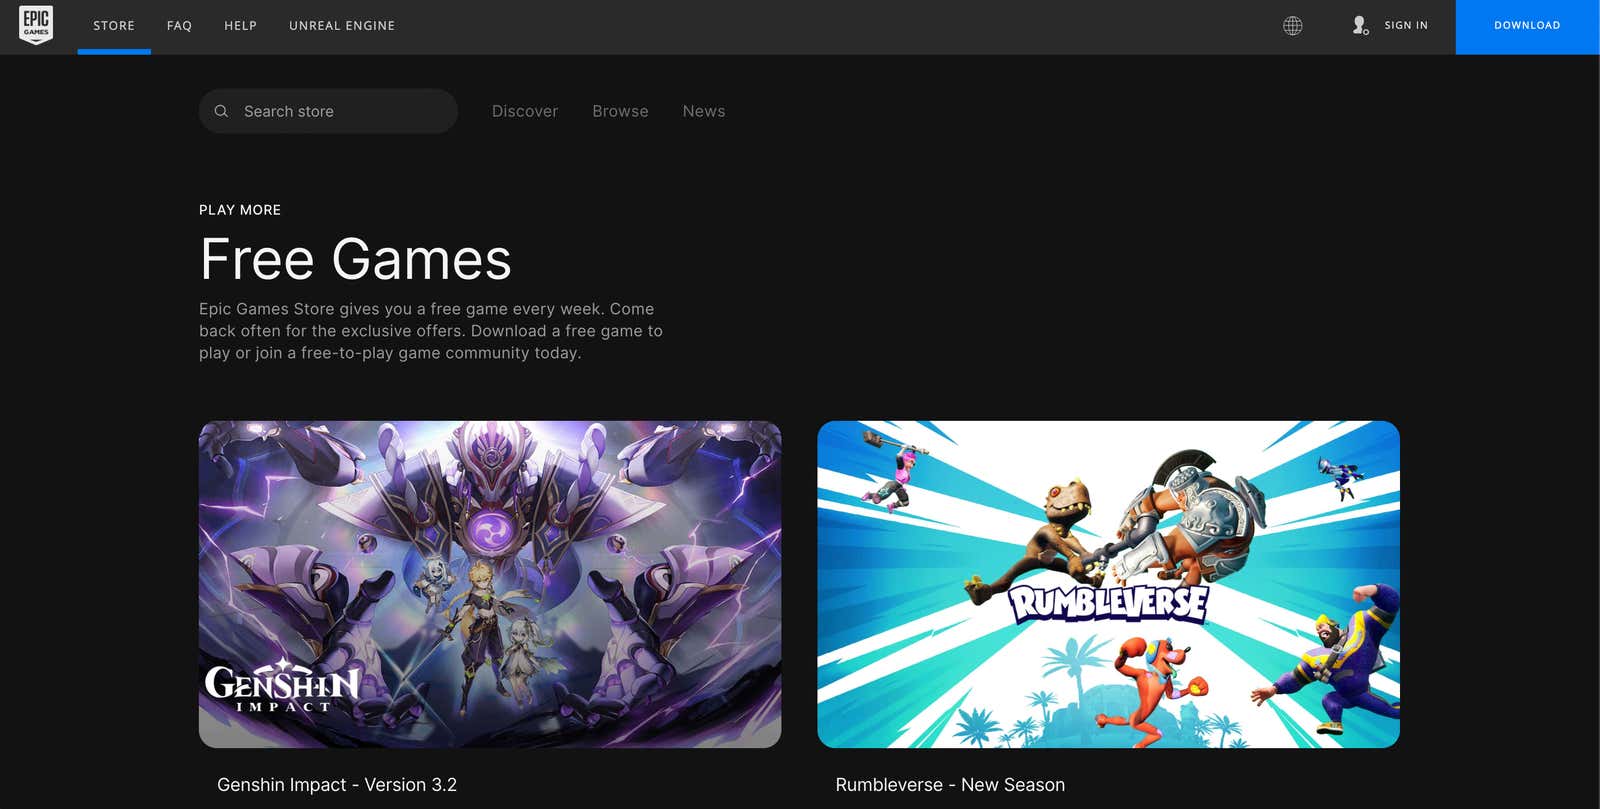Open the Store tab

point(114,26)
